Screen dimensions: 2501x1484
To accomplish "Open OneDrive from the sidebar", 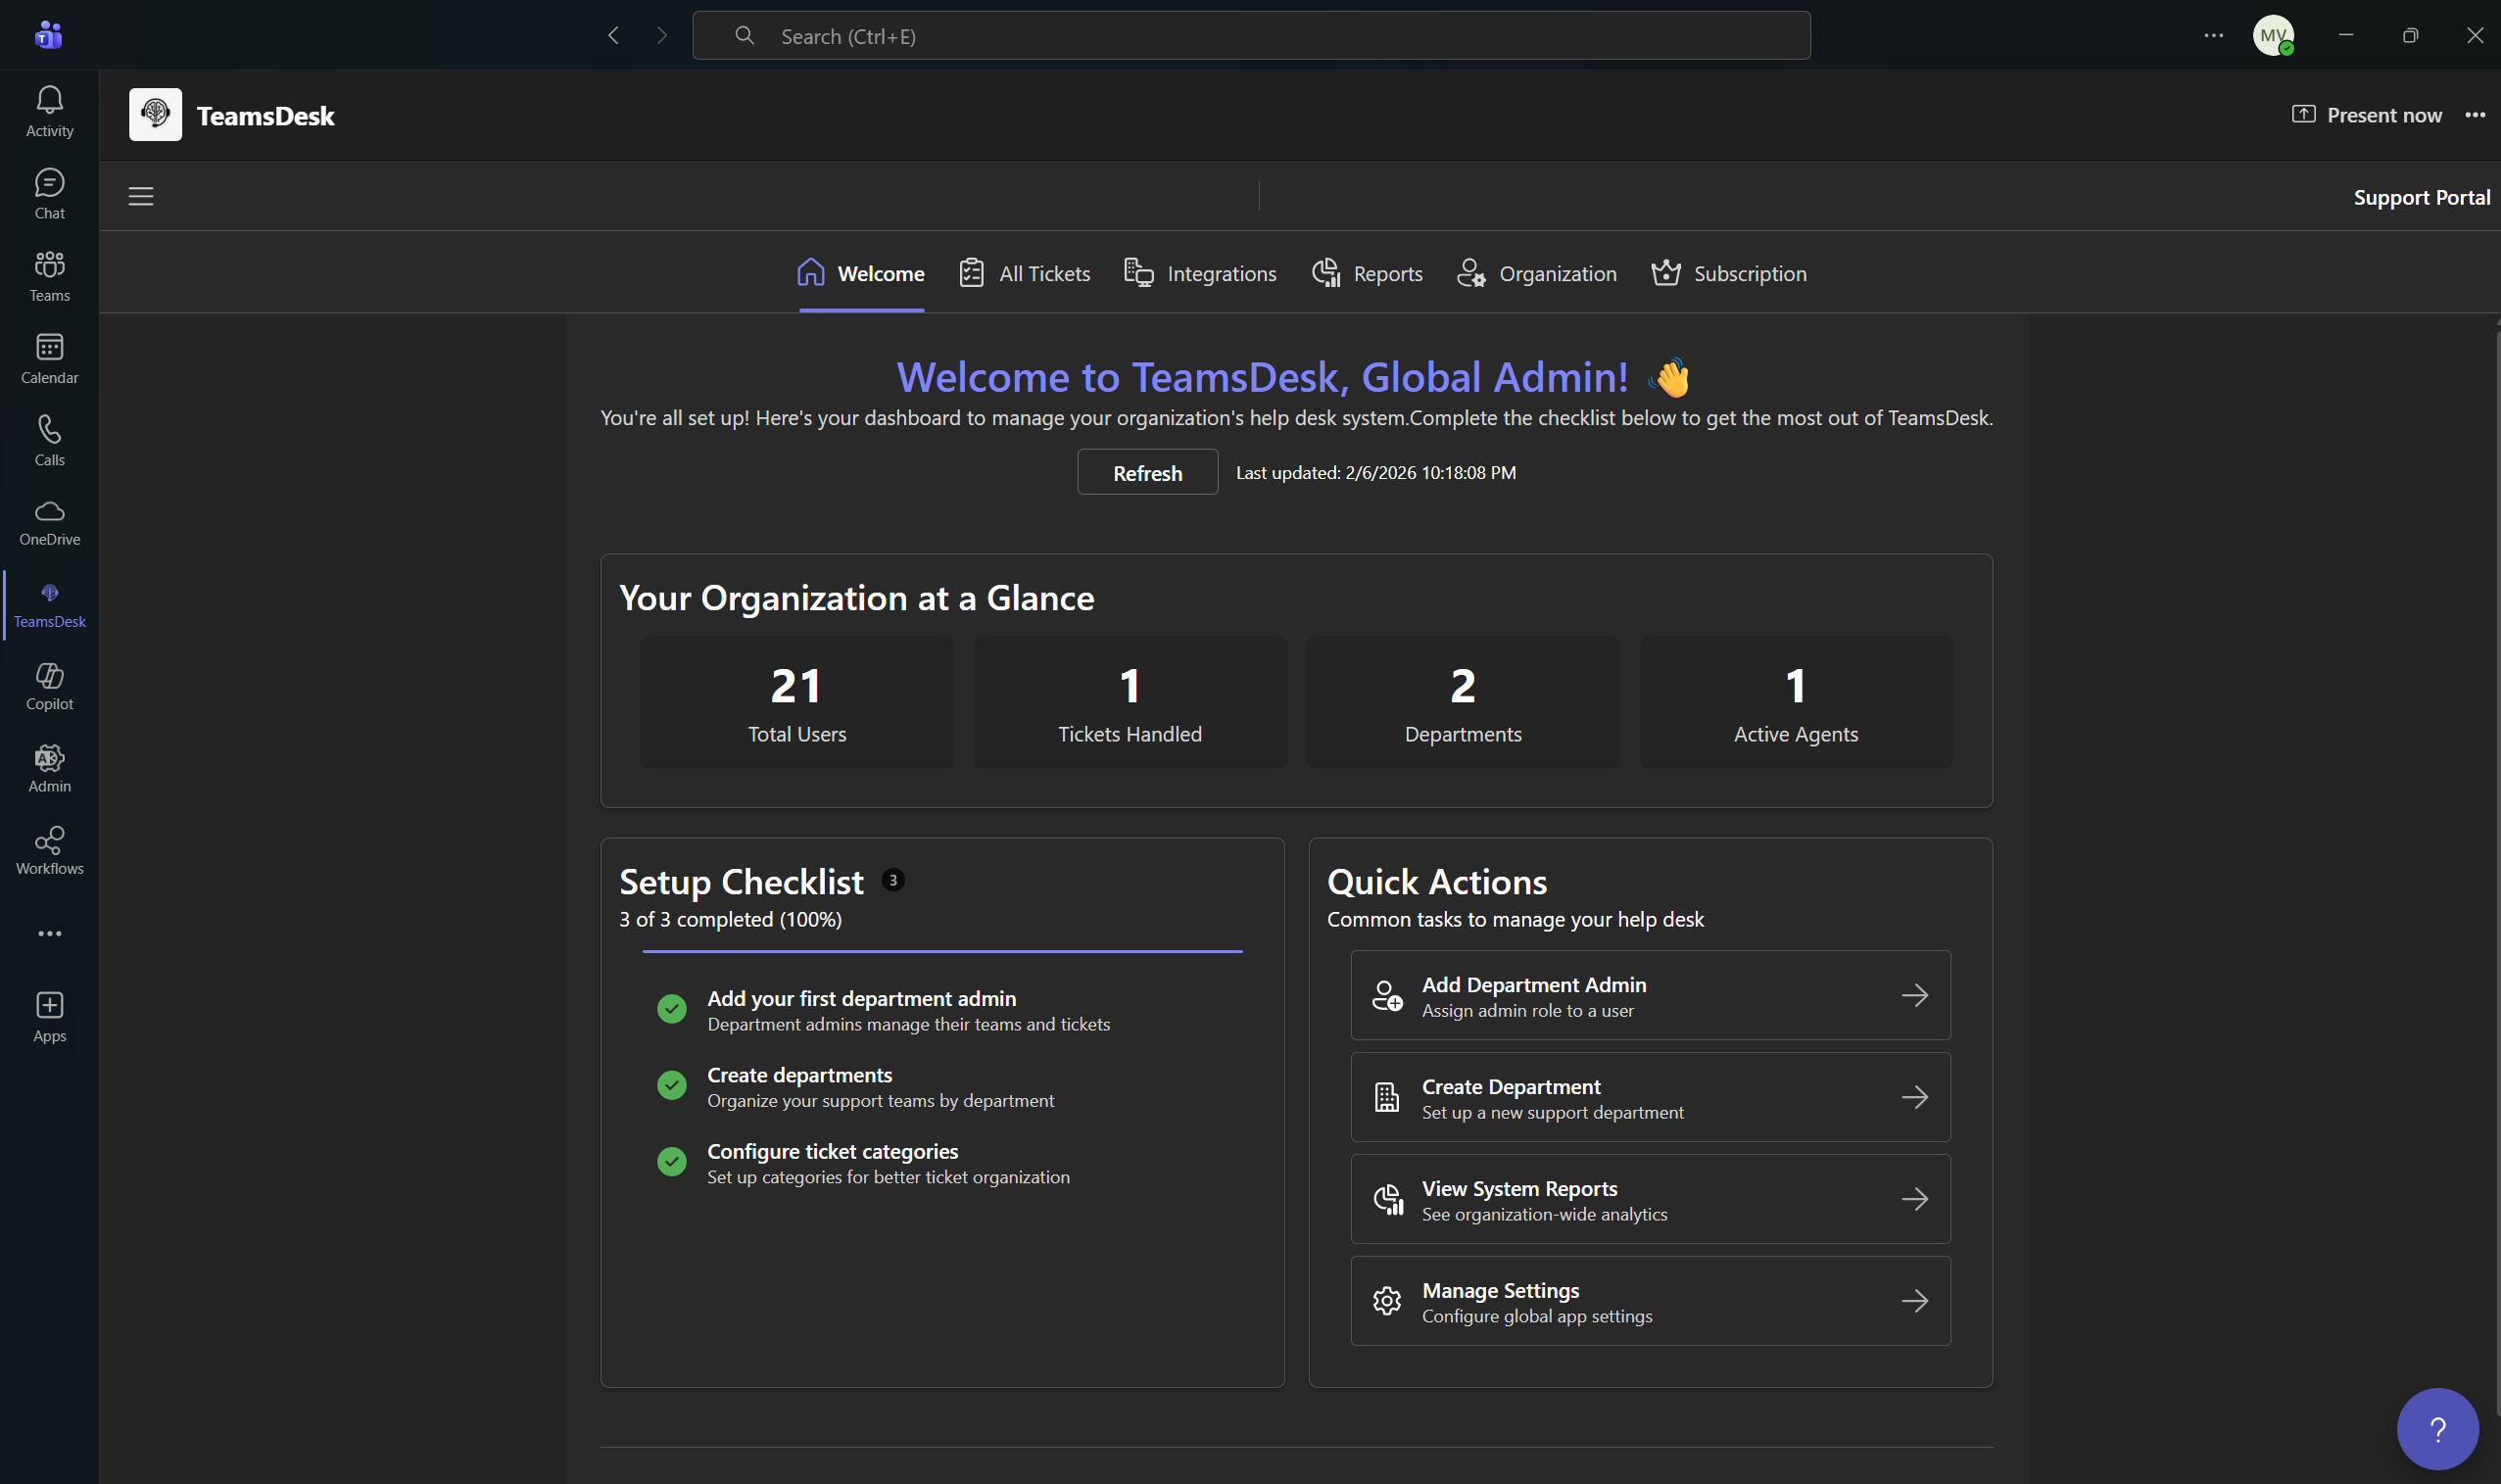I will tap(49, 522).
